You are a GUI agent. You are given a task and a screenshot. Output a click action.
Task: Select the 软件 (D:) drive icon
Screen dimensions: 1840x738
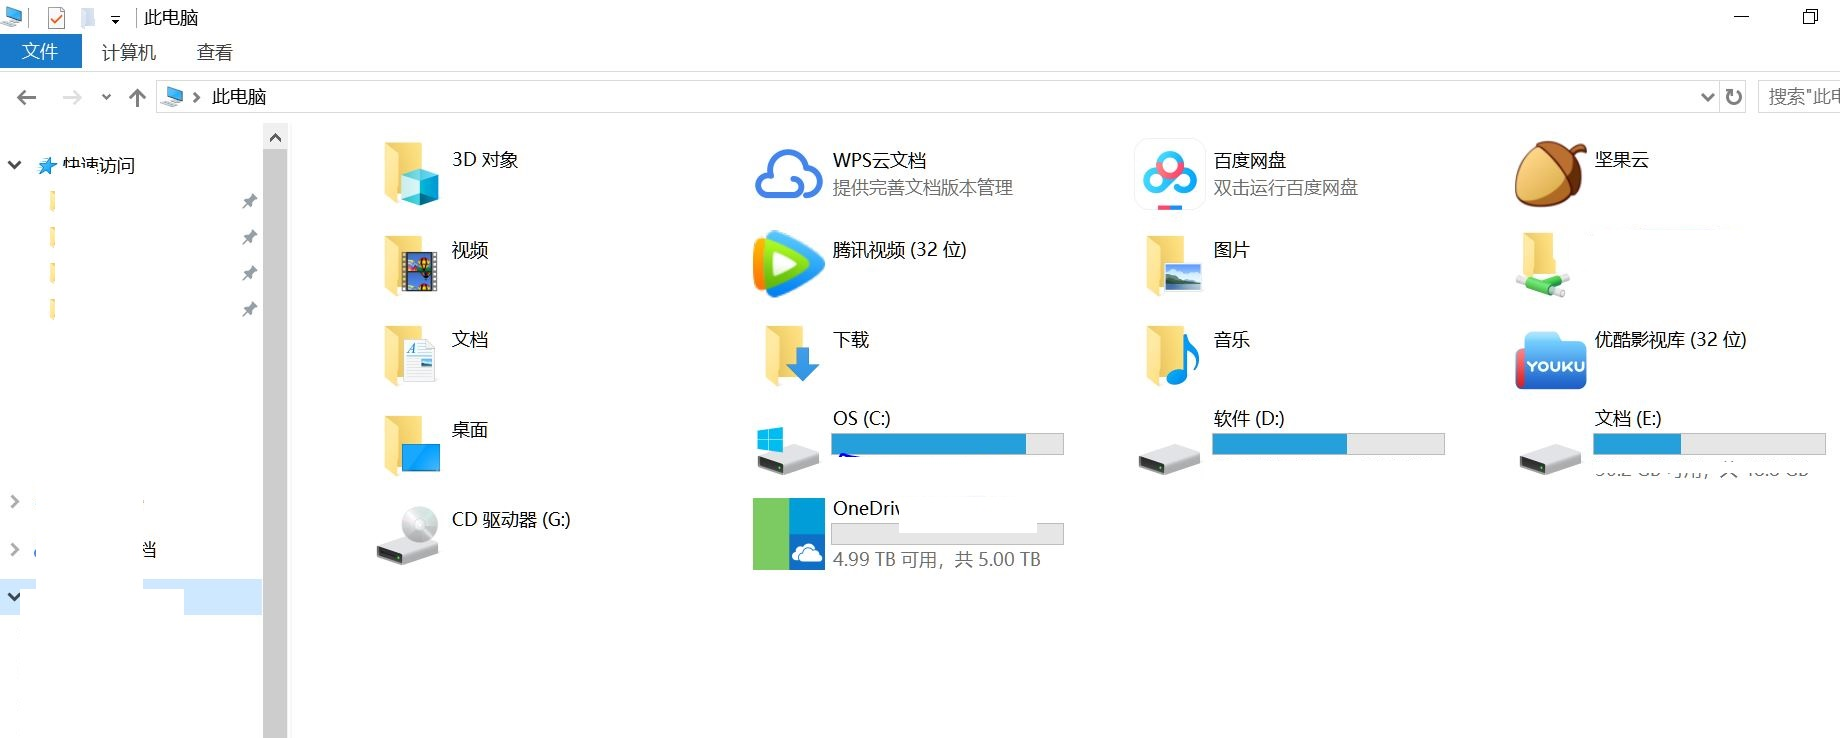[x=1169, y=459]
